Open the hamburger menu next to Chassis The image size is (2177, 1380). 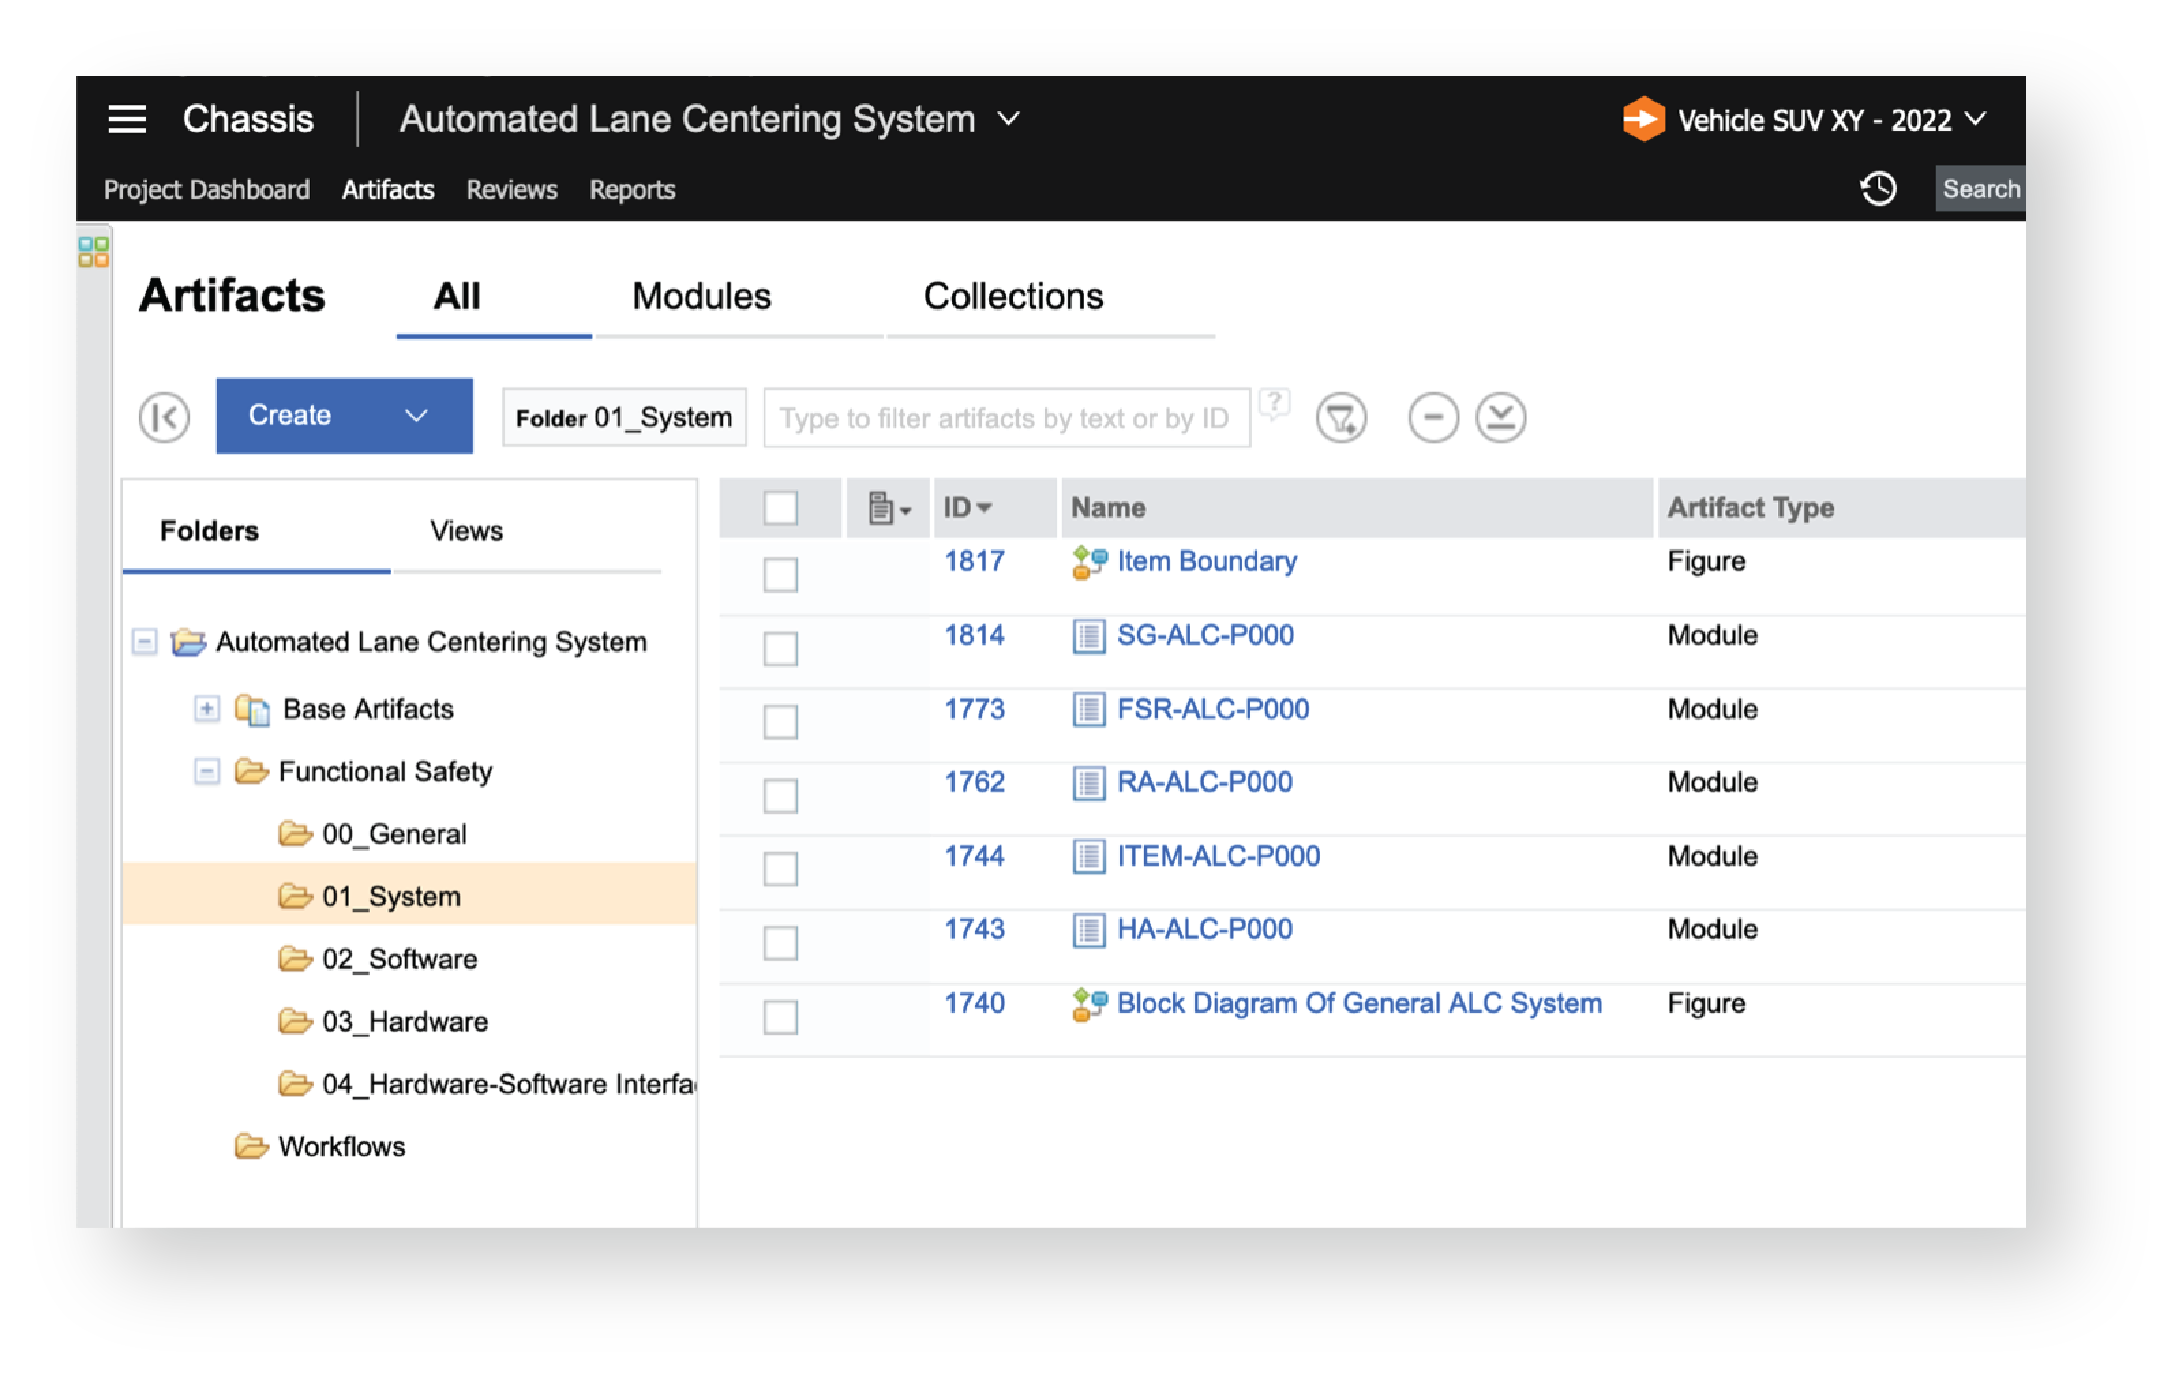(127, 118)
